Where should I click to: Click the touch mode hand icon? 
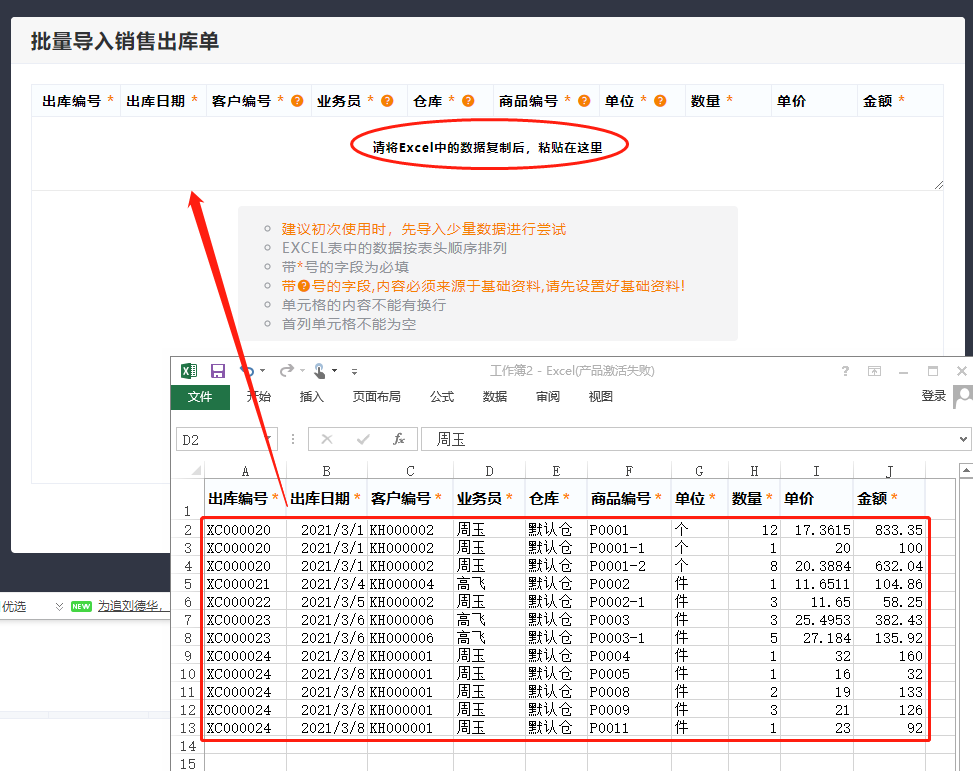[320, 371]
